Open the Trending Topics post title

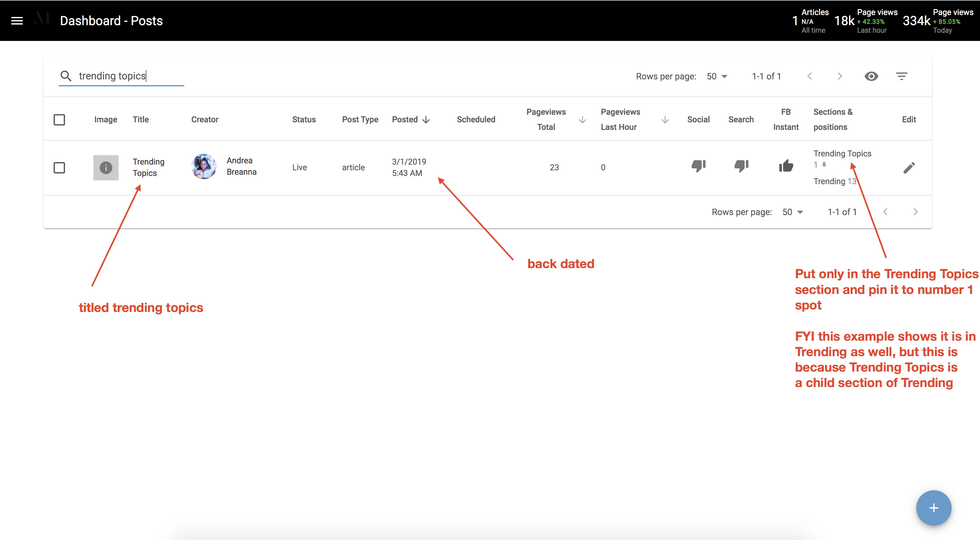pos(148,167)
